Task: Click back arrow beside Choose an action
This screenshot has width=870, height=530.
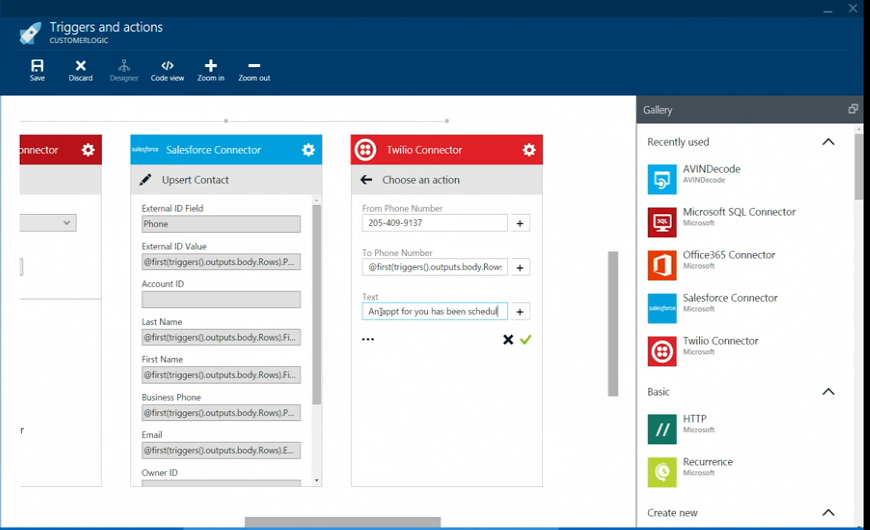Action: tap(366, 180)
